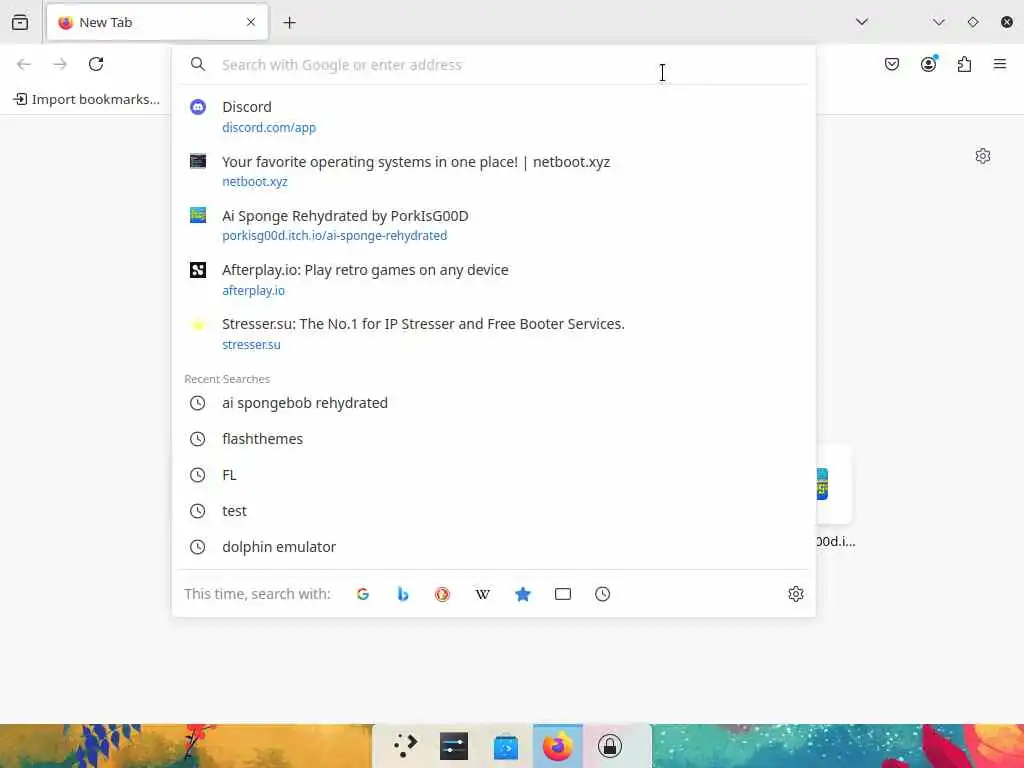Search this time with Bing
1024x768 pixels.
pyautogui.click(x=403, y=594)
